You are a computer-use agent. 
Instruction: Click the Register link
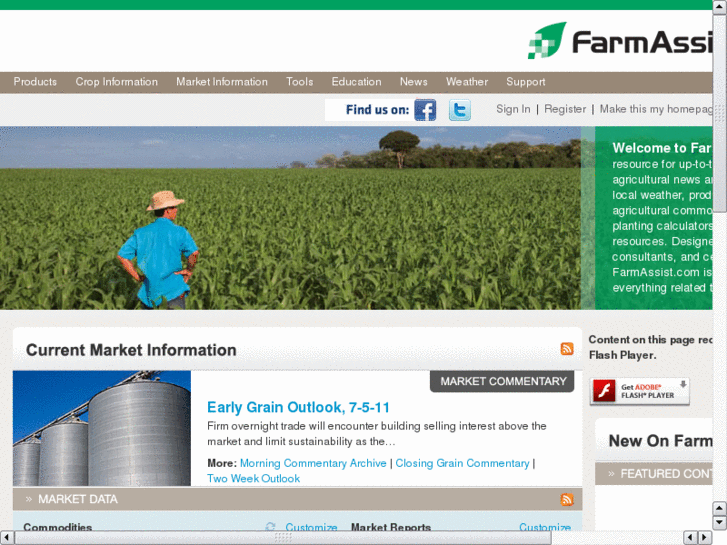[565, 109]
